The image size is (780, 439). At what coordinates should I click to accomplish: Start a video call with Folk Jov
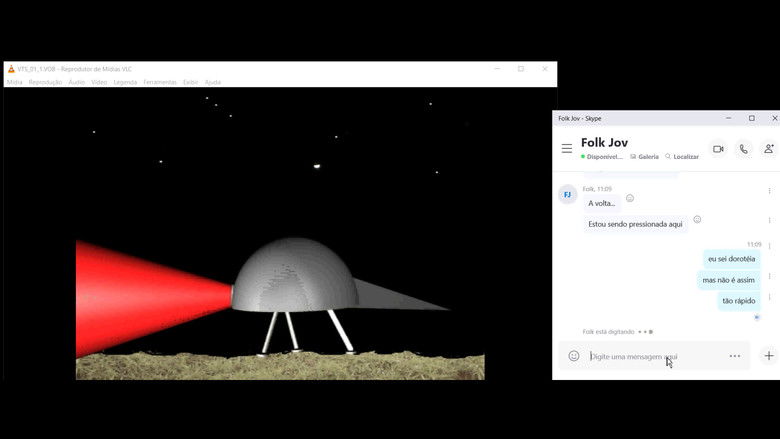pyautogui.click(x=718, y=149)
